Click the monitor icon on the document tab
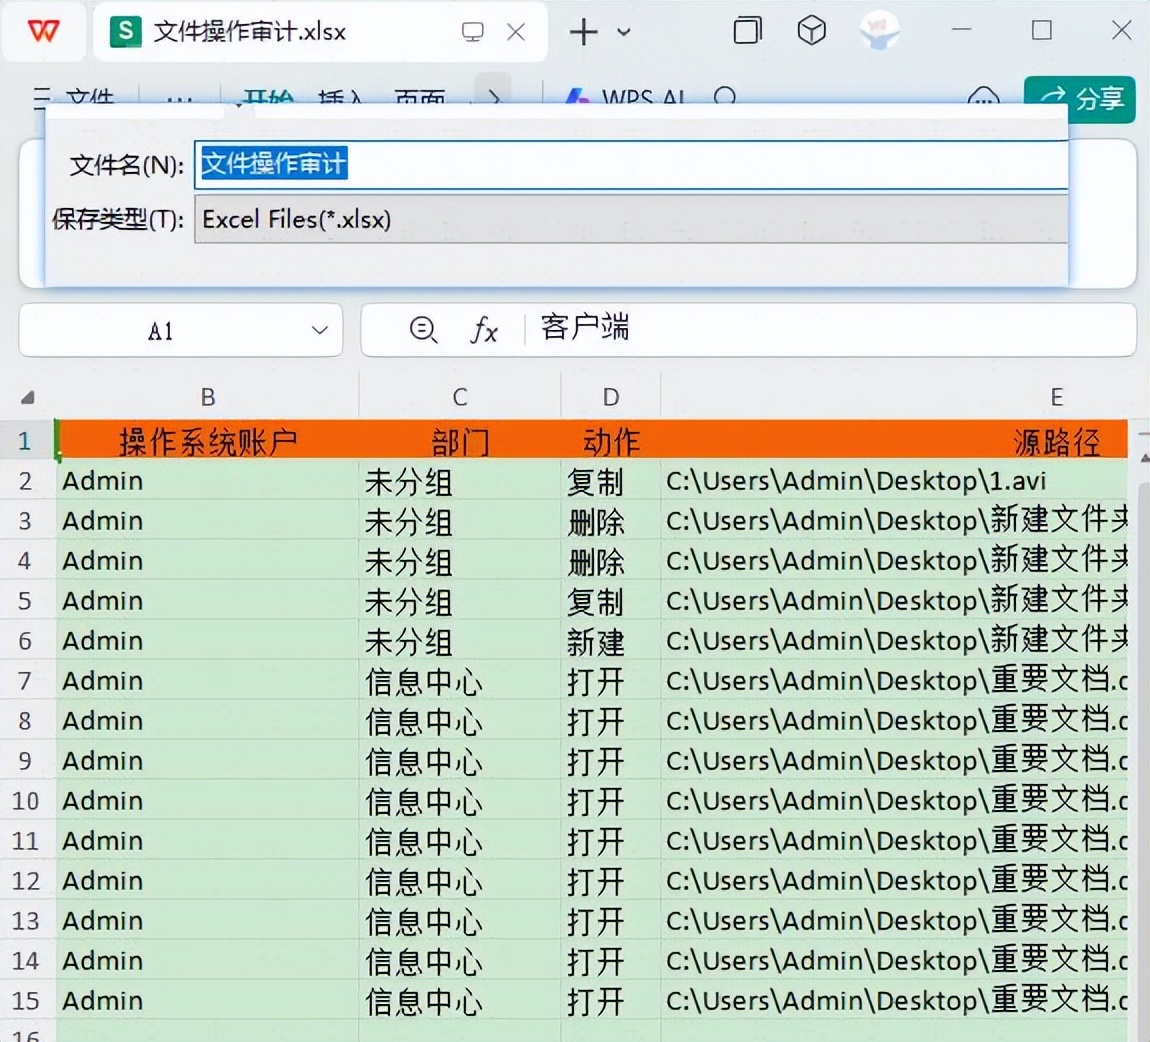Viewport: 1150px width, 1042px height. pos(473,32)
